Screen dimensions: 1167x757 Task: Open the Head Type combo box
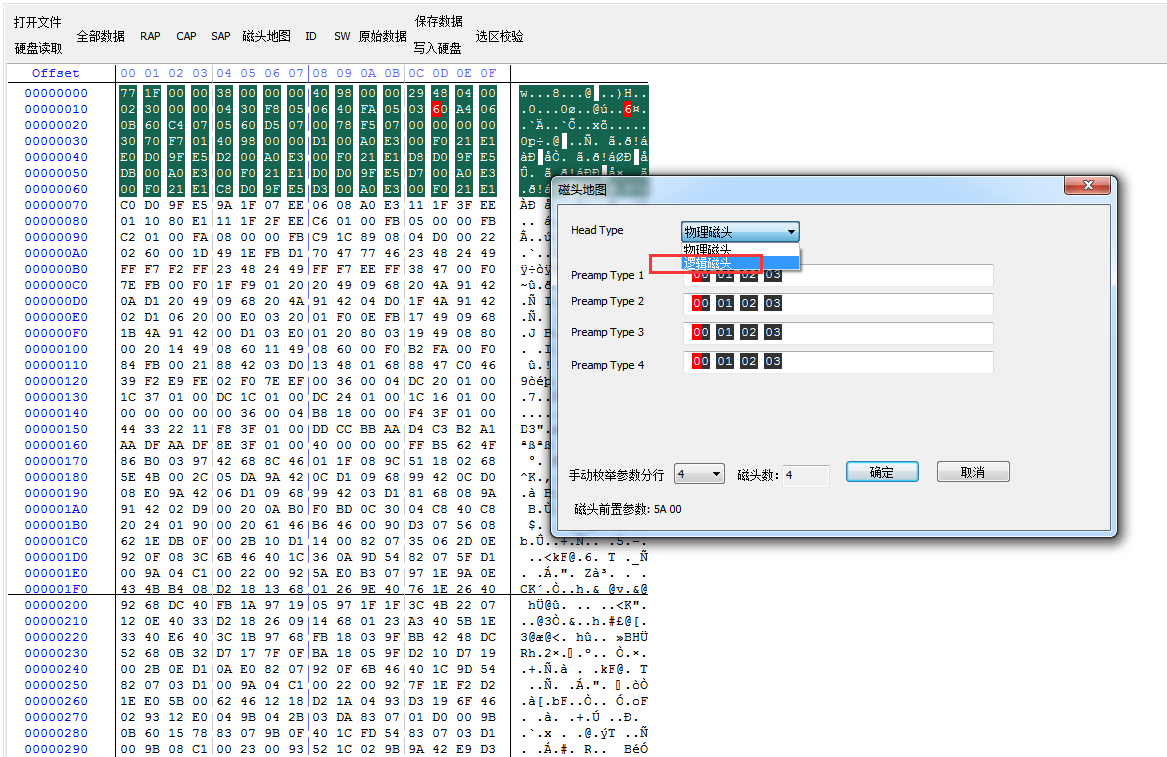[740, 231]
